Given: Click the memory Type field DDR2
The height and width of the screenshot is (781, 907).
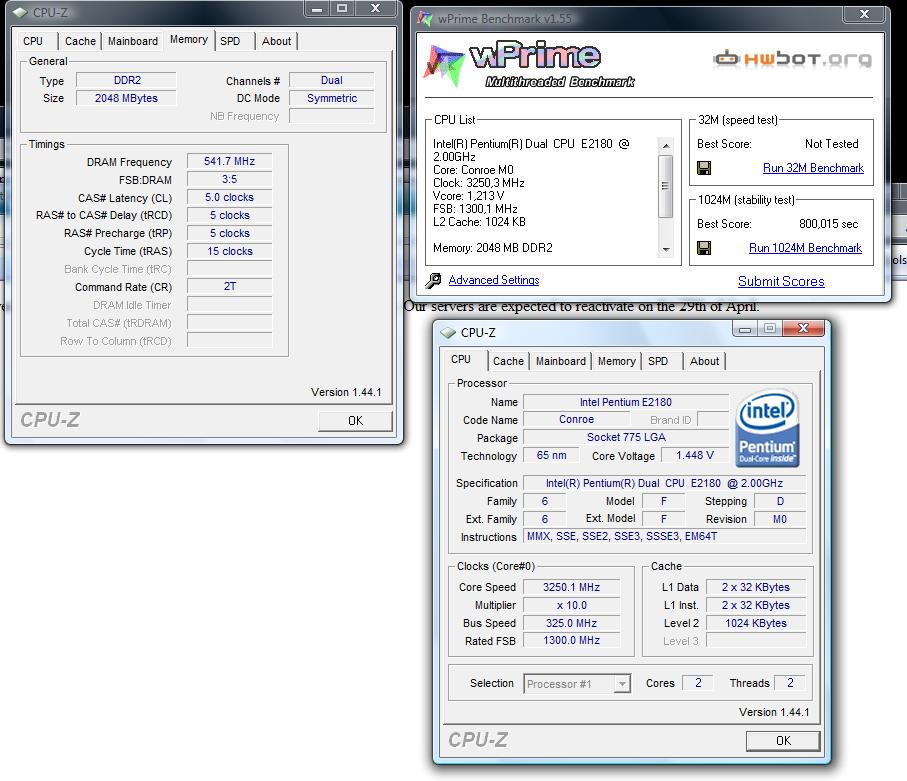Looking at the screenshot, I should tap(127, 80).
